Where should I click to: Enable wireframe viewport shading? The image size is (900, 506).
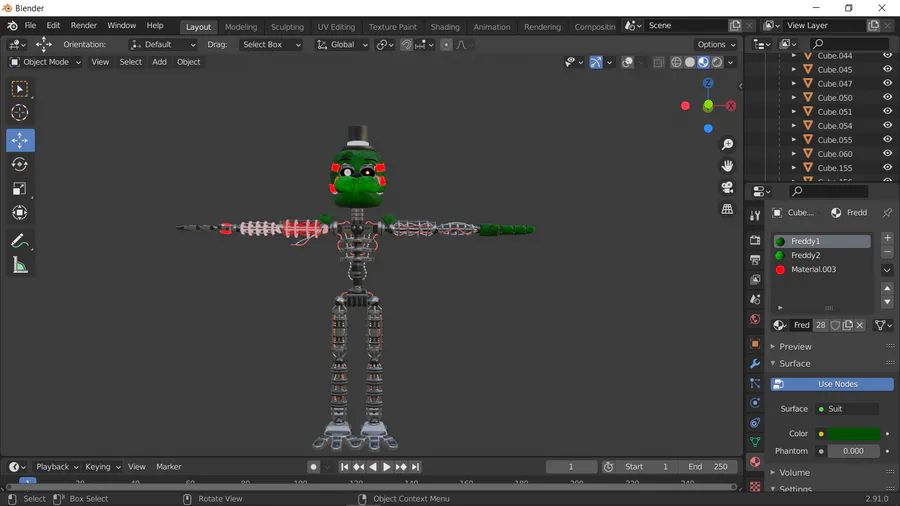click(676, 62)
